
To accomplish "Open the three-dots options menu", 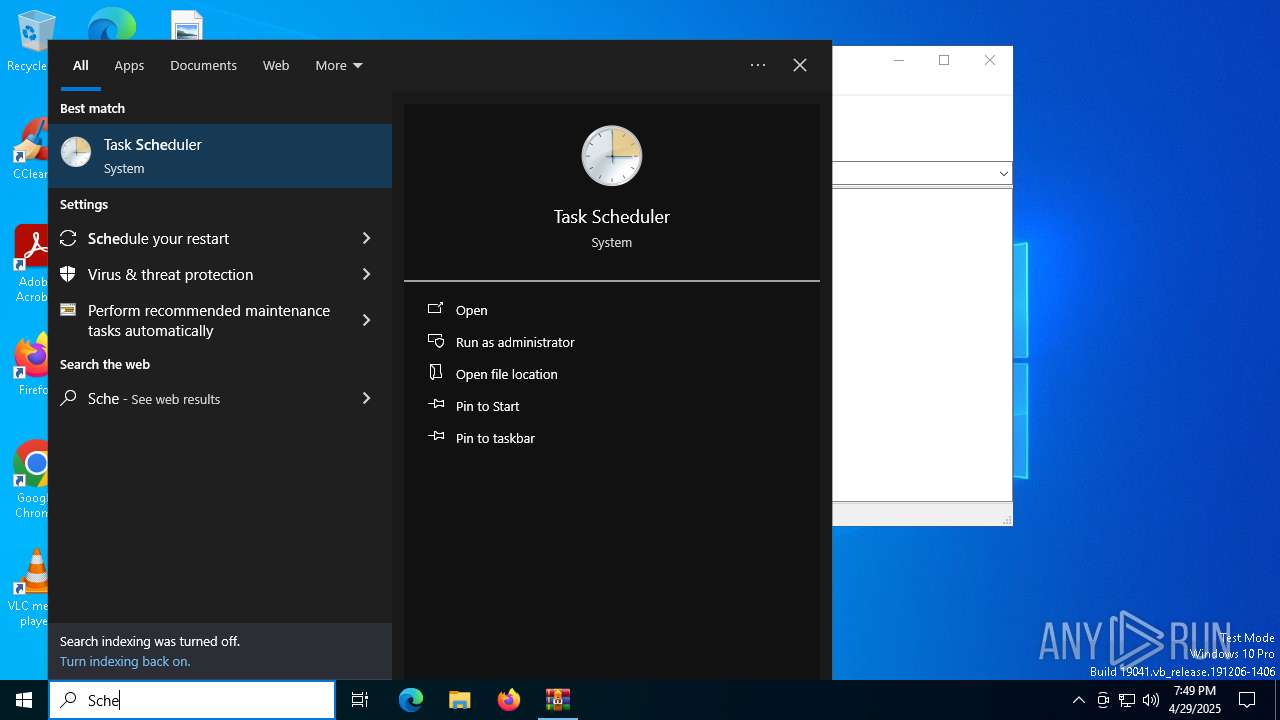I will pyautogui.click(x=758, y=65).
